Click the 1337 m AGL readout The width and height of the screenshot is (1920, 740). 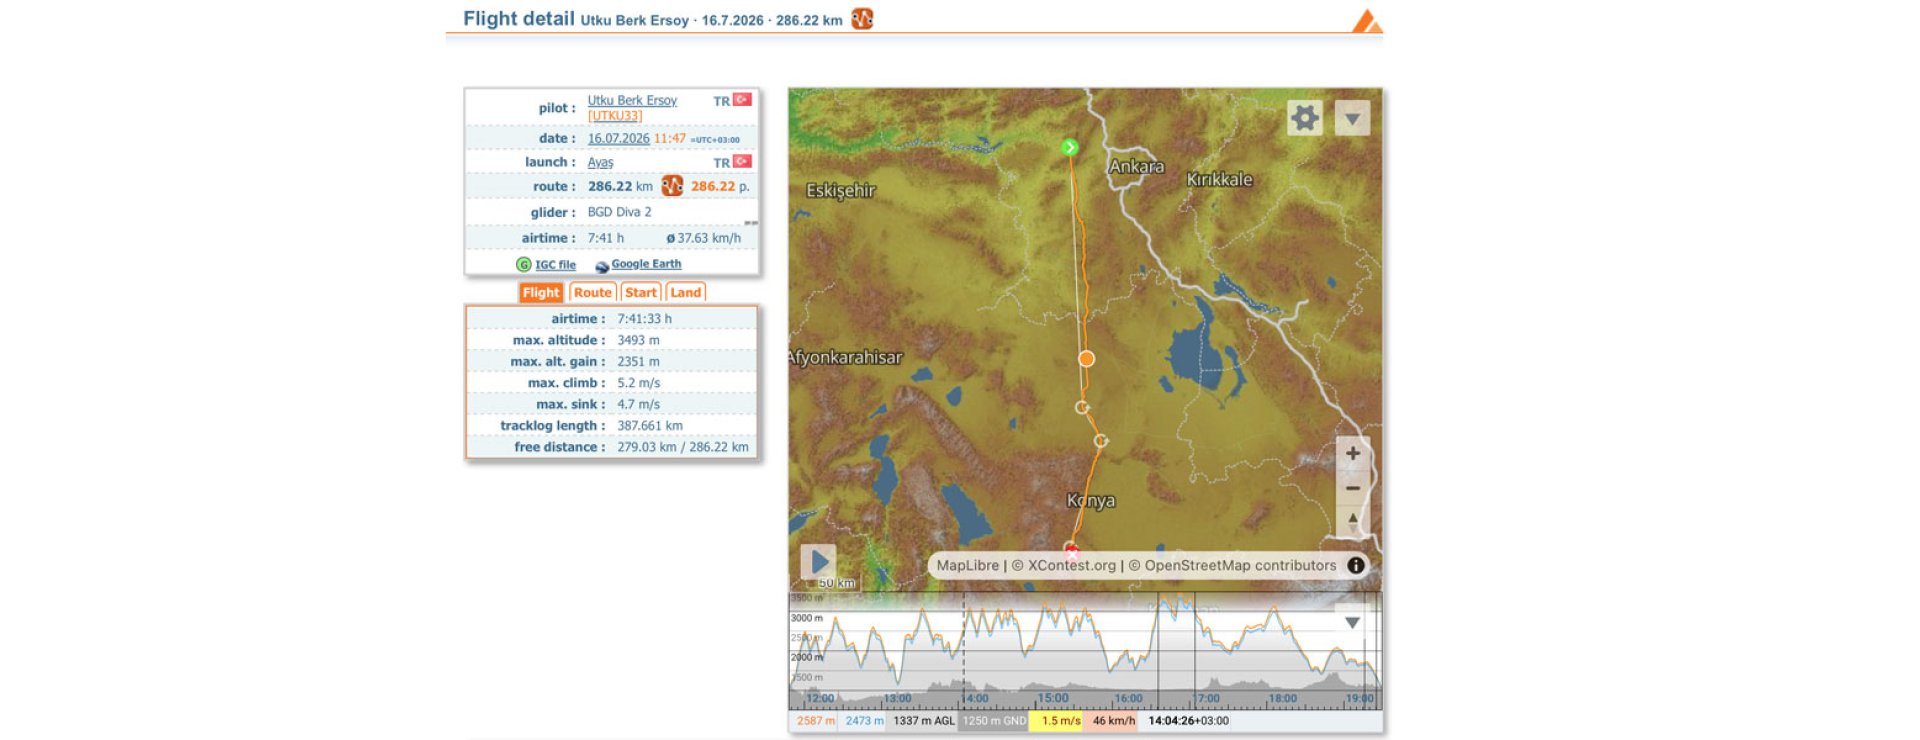pyautogui.click(x=924, y=721)
